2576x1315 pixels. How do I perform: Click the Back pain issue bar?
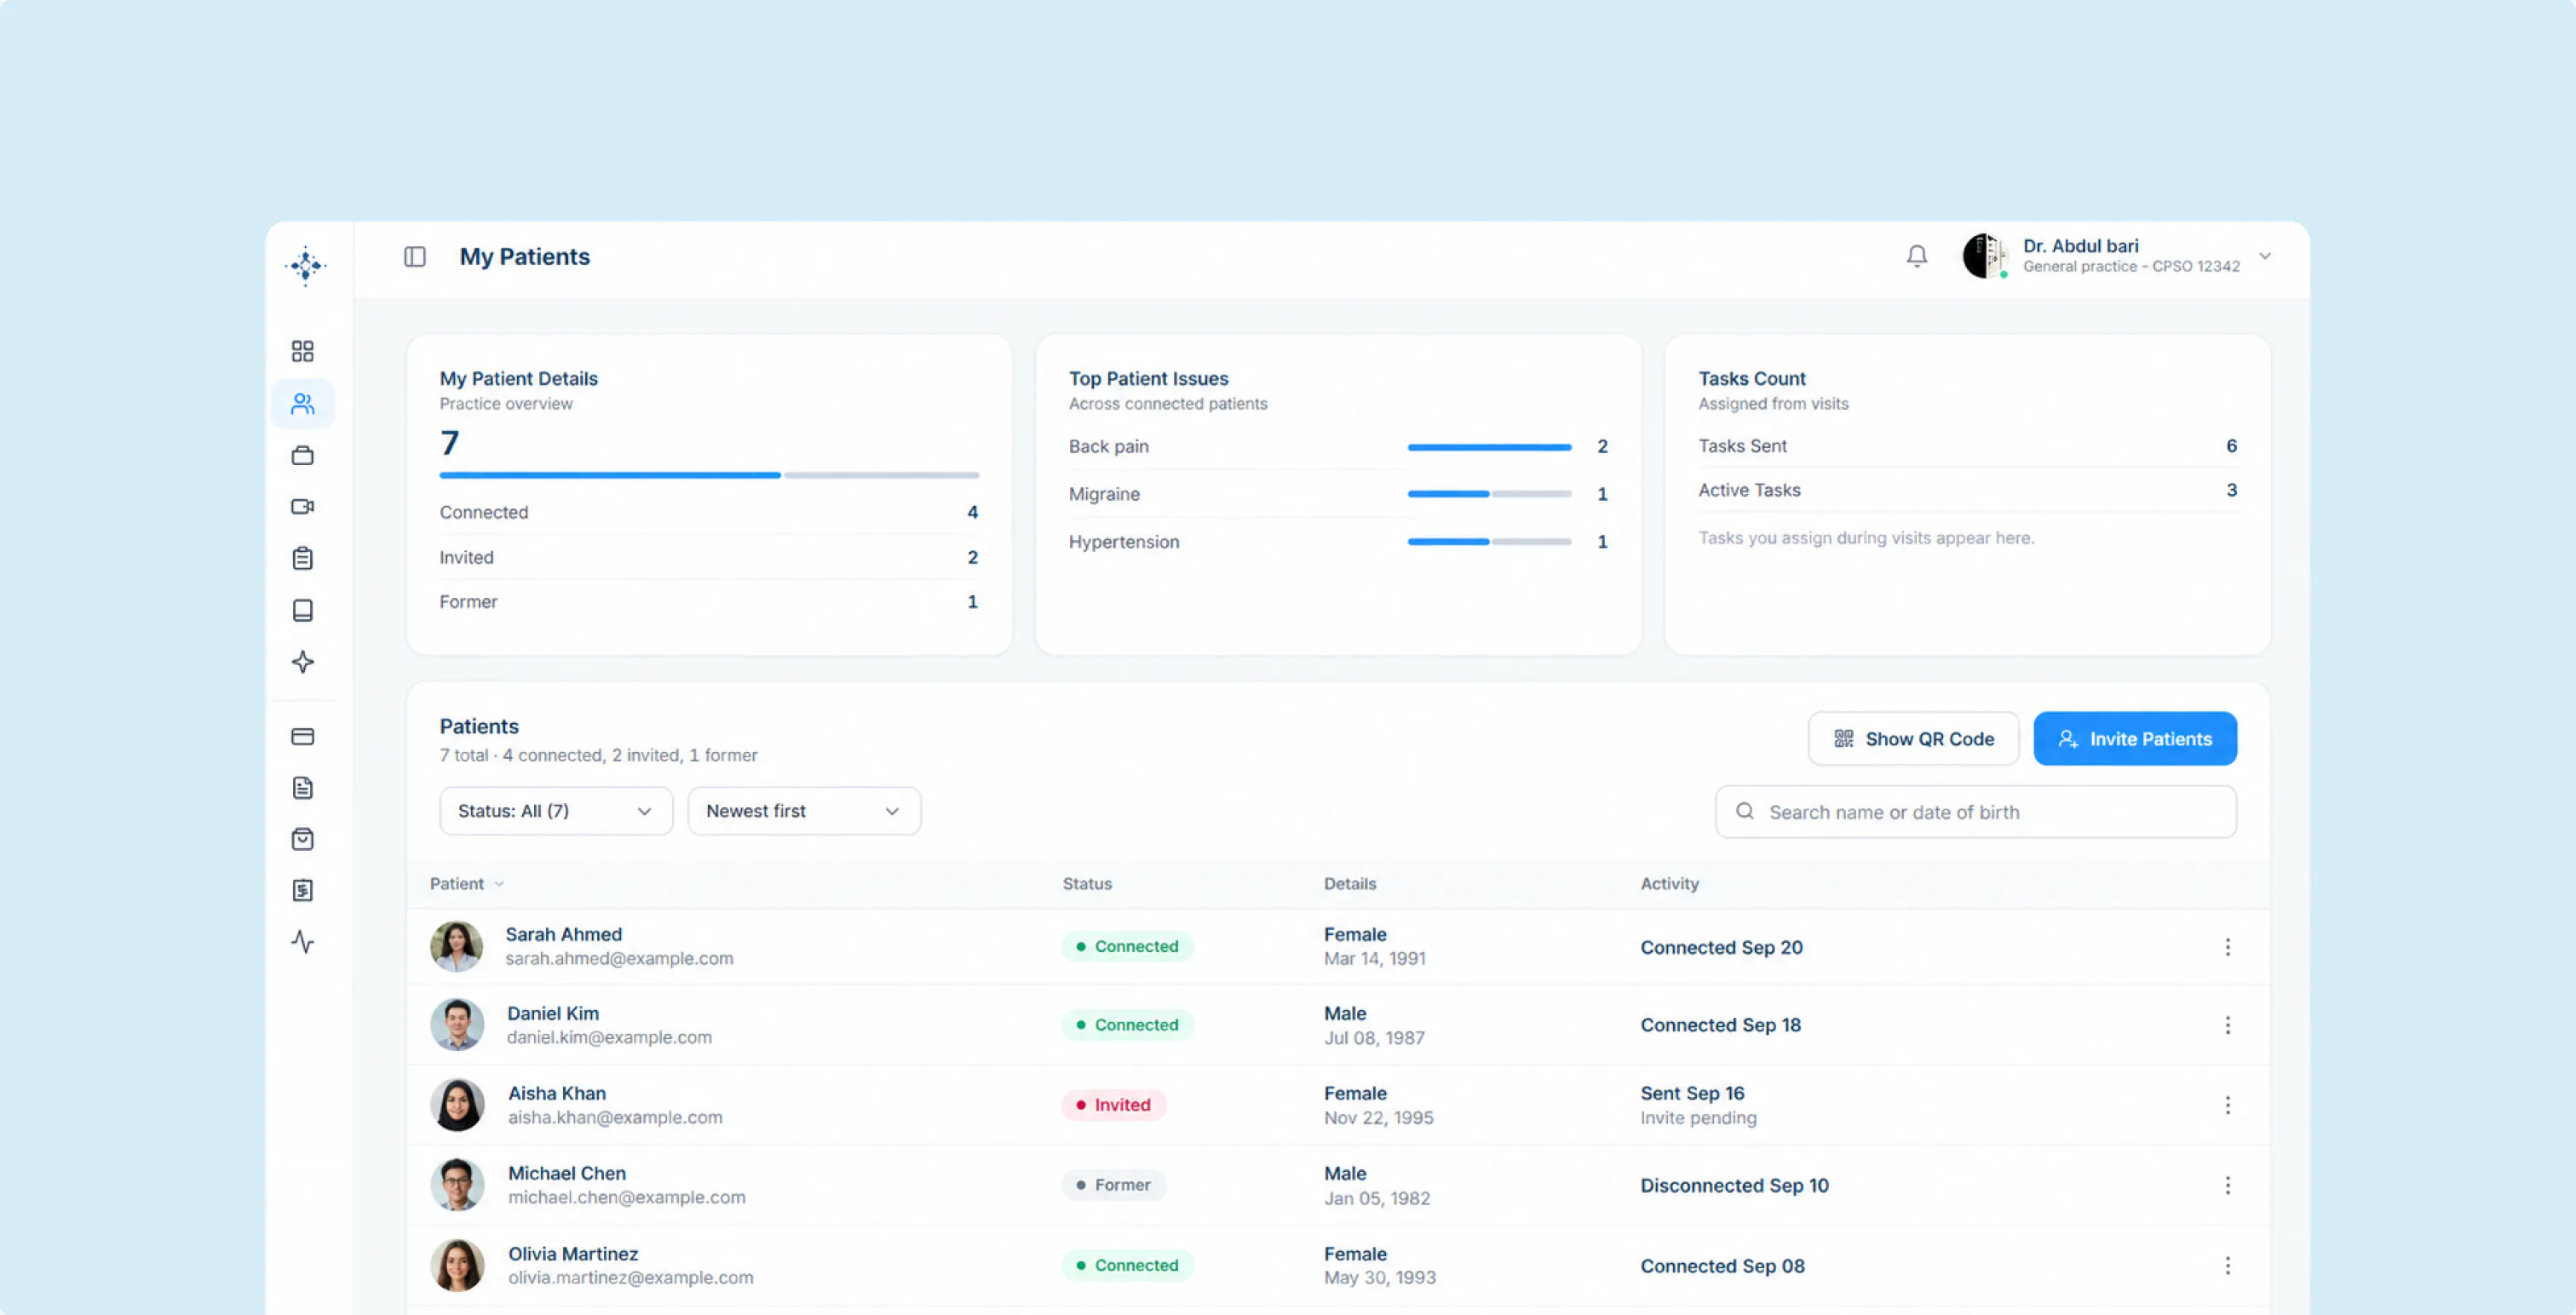[1489, 447]
